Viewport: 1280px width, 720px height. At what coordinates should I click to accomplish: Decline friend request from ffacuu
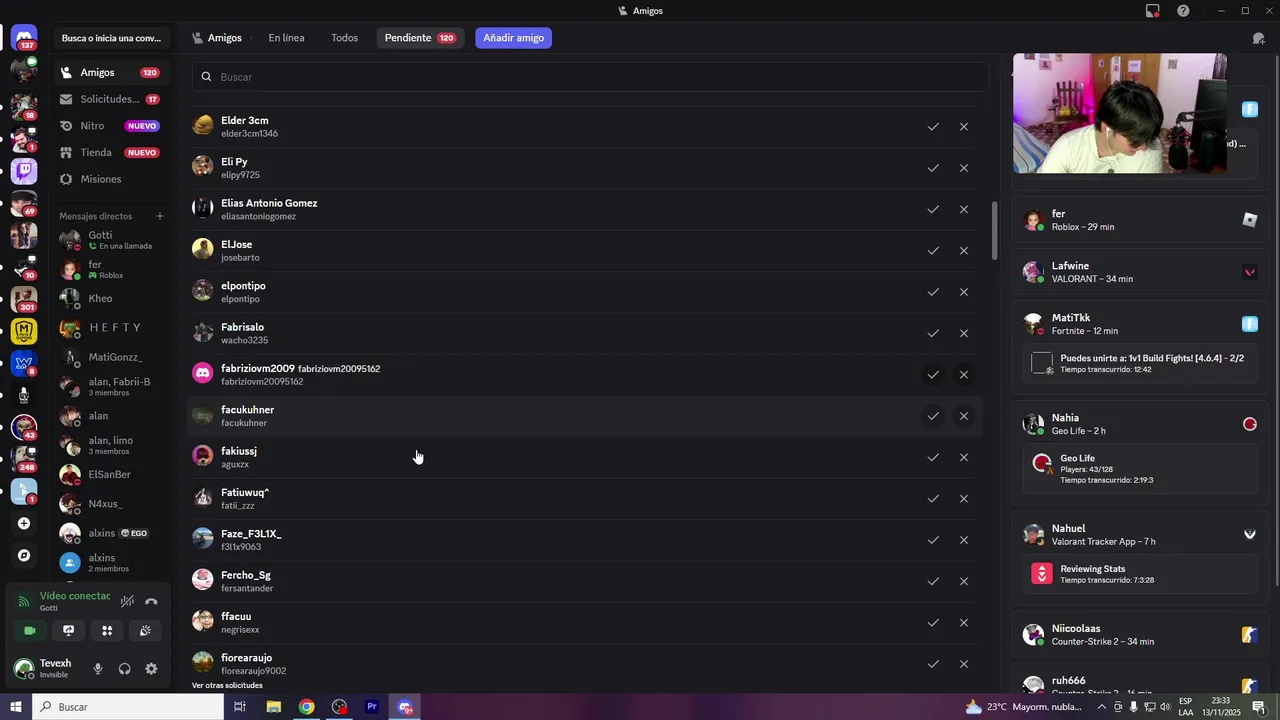point(964,623)
